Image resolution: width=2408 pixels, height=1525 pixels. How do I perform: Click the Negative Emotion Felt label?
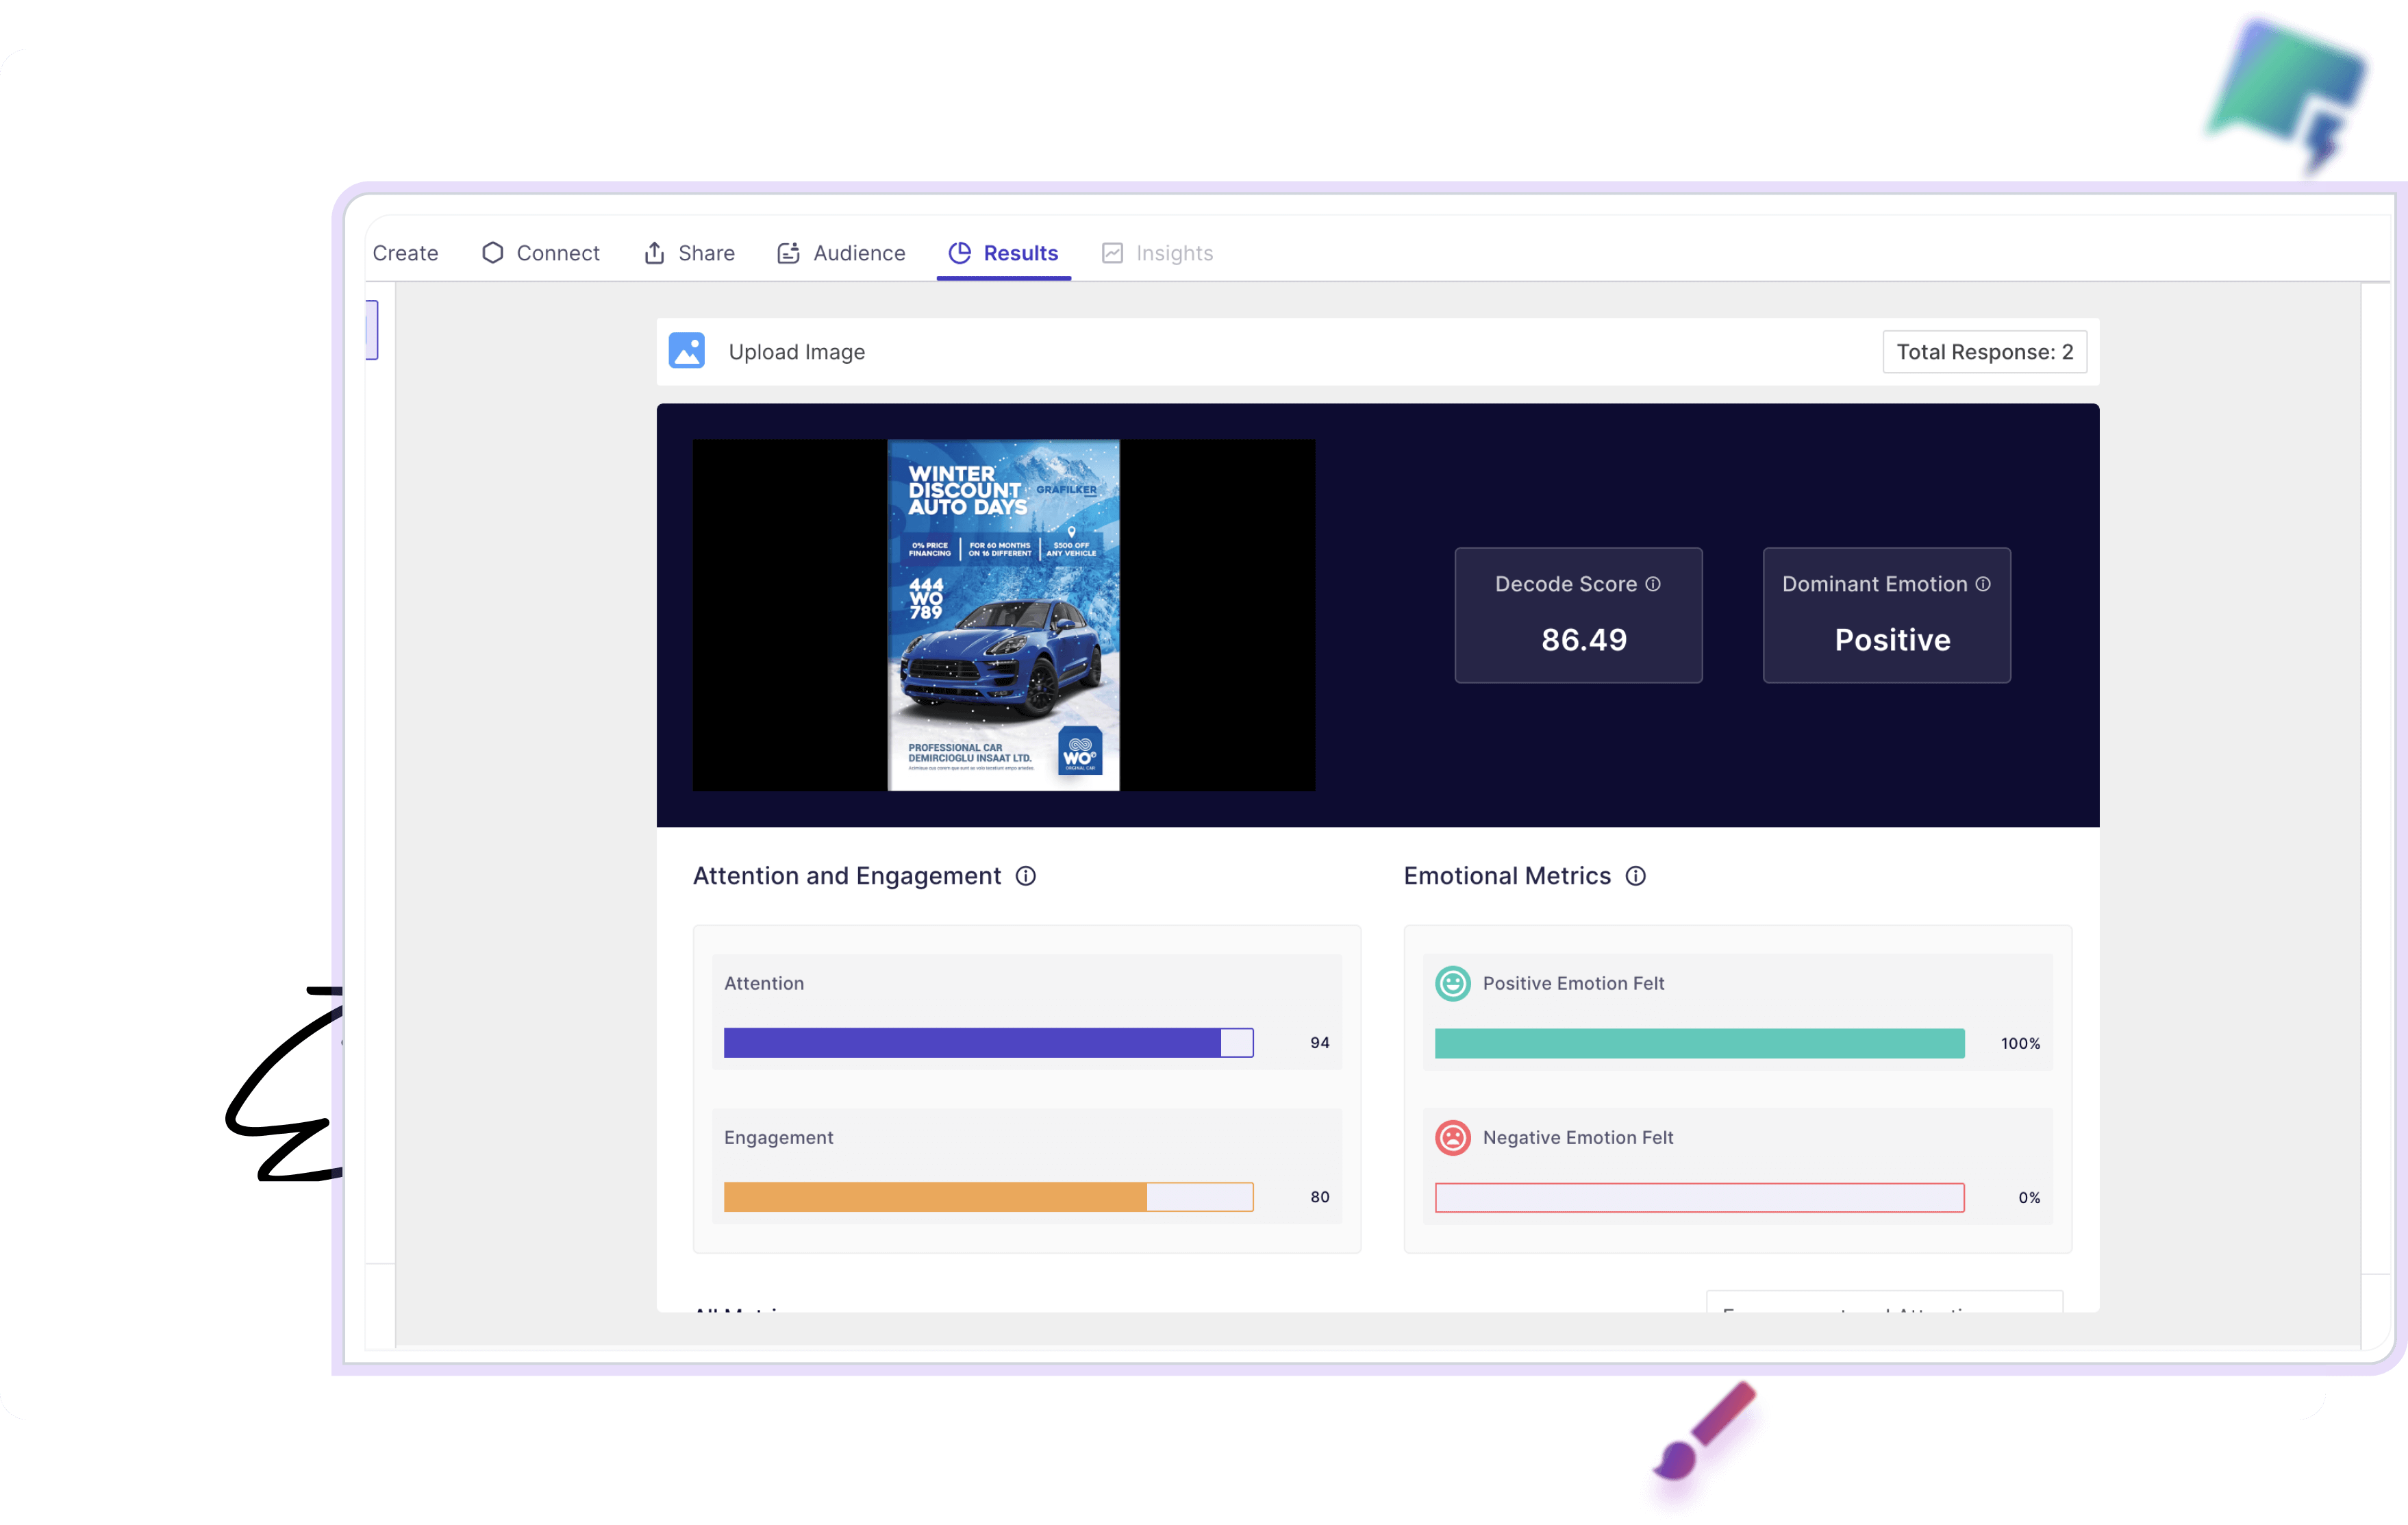coord(1577,1137)
